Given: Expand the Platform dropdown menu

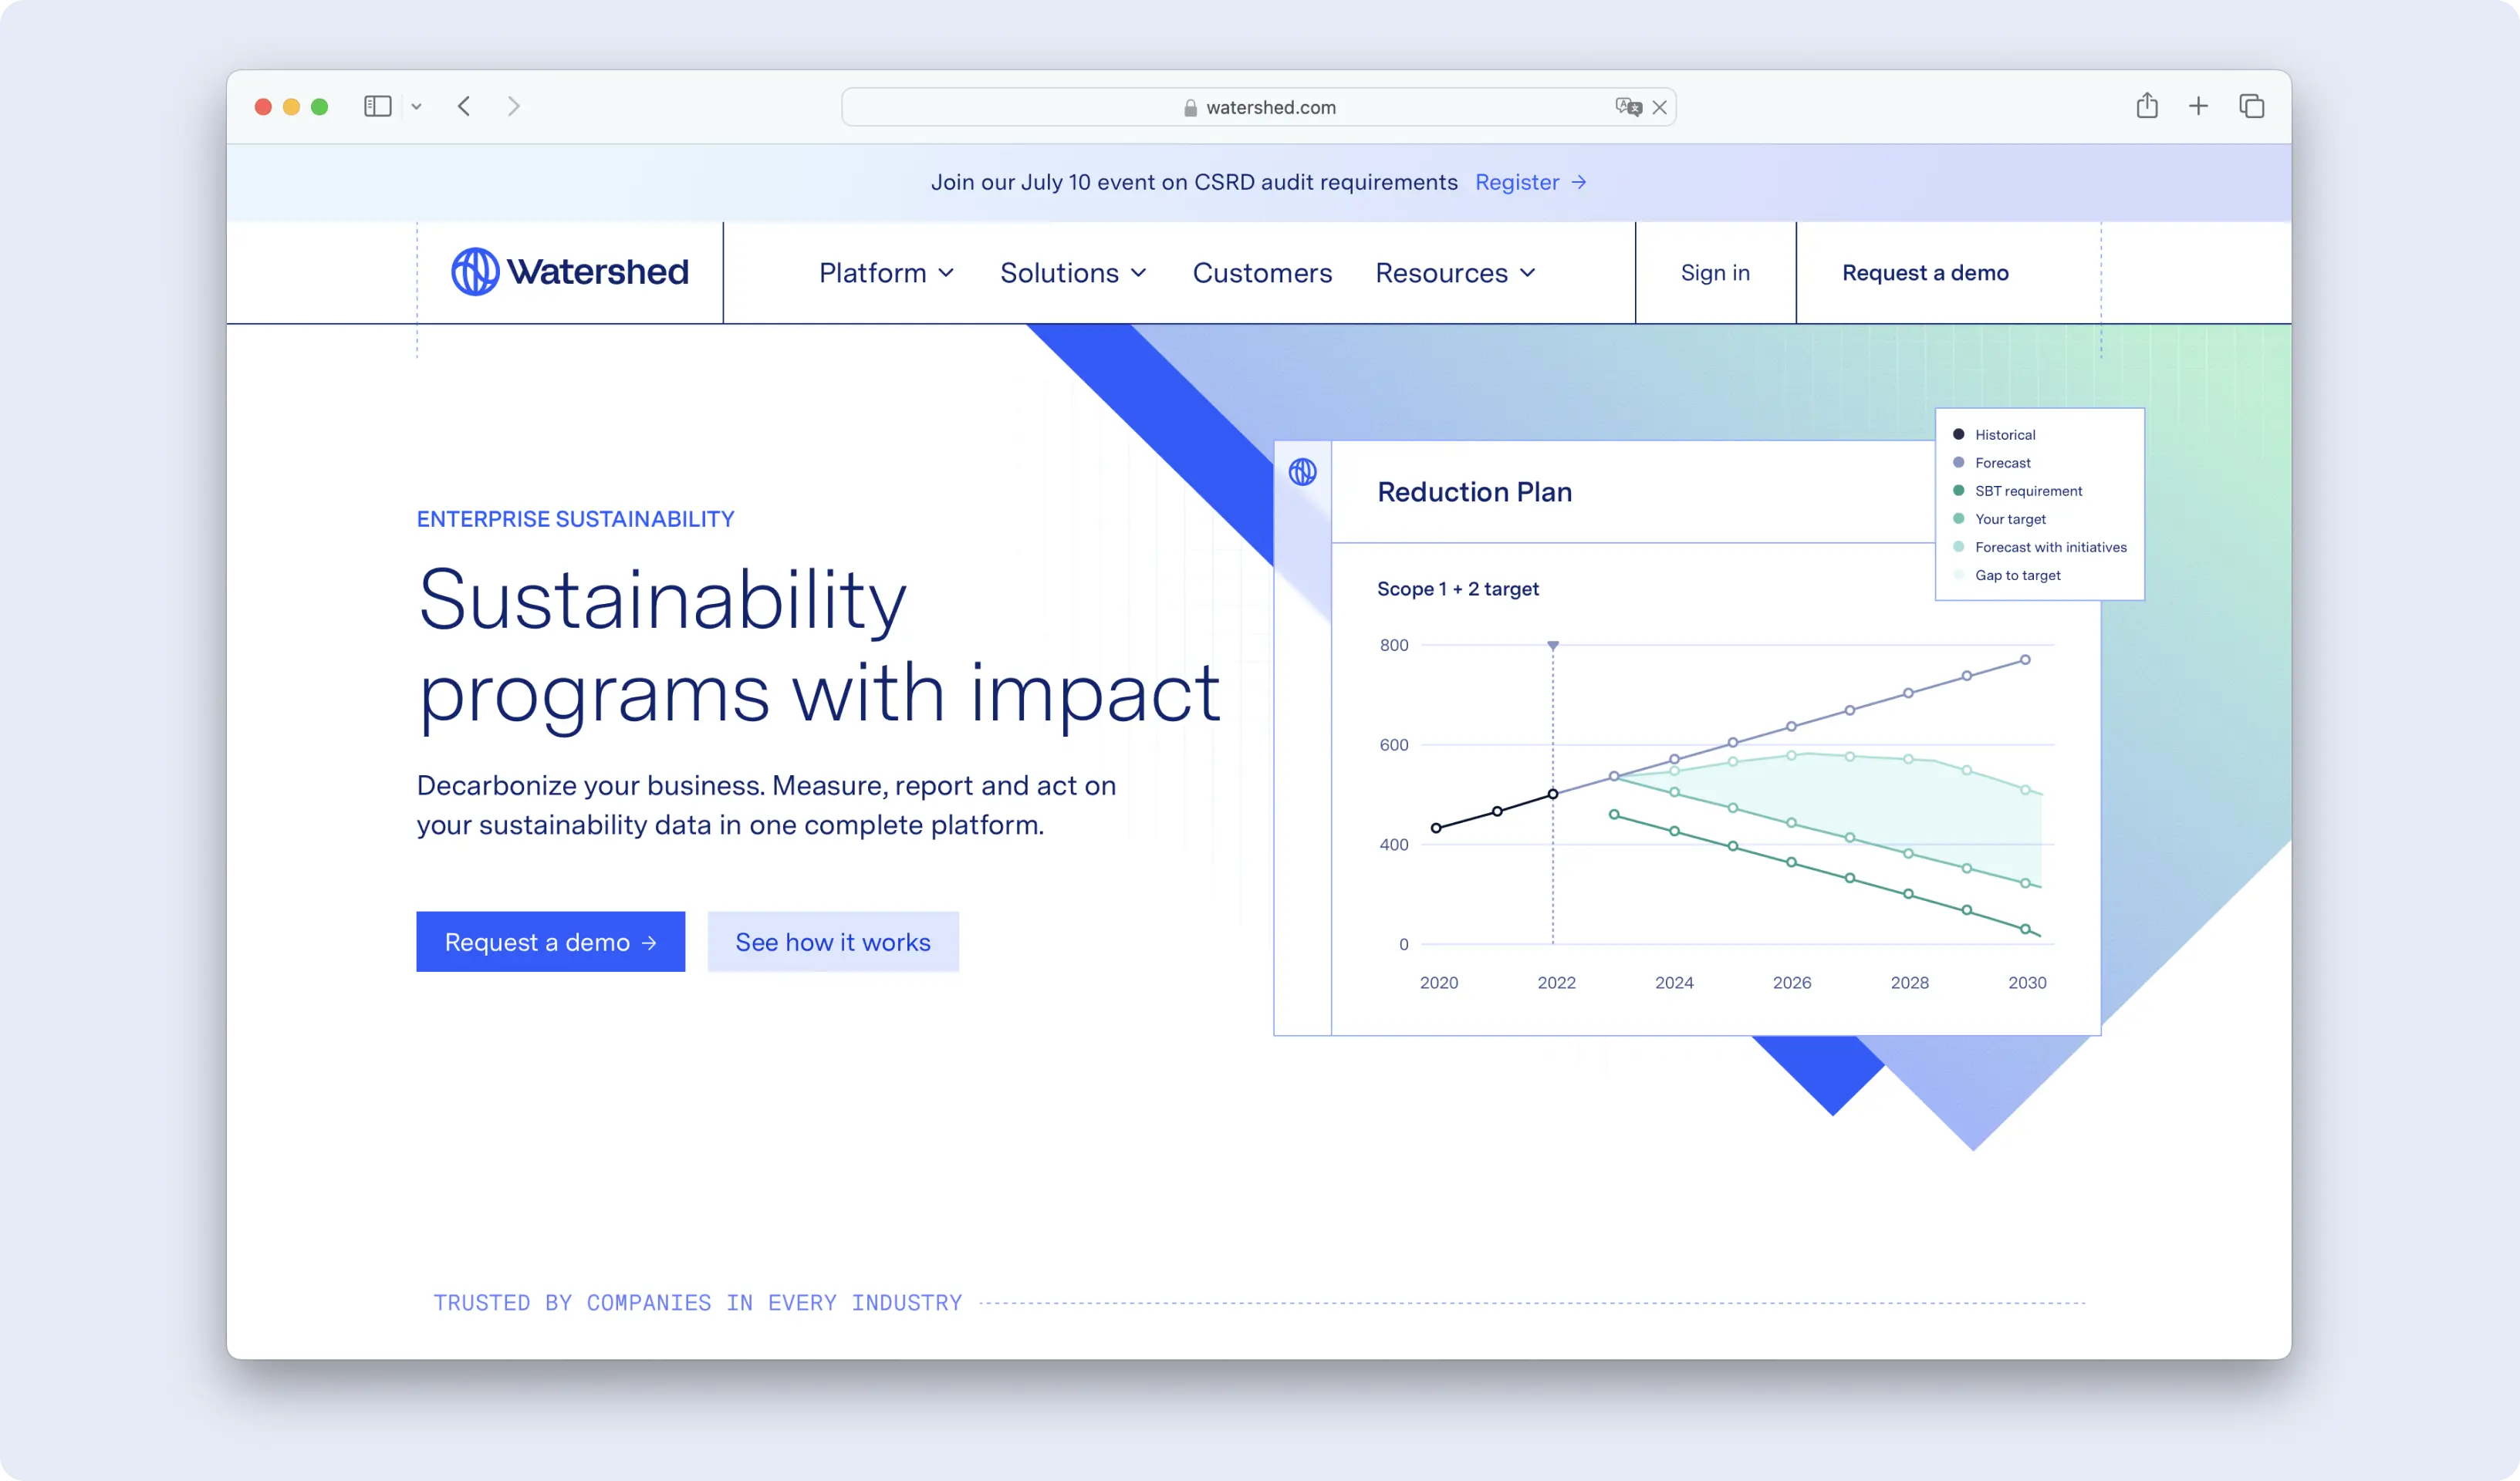Looking at the screenshot, I should click(x=886, y=273).
